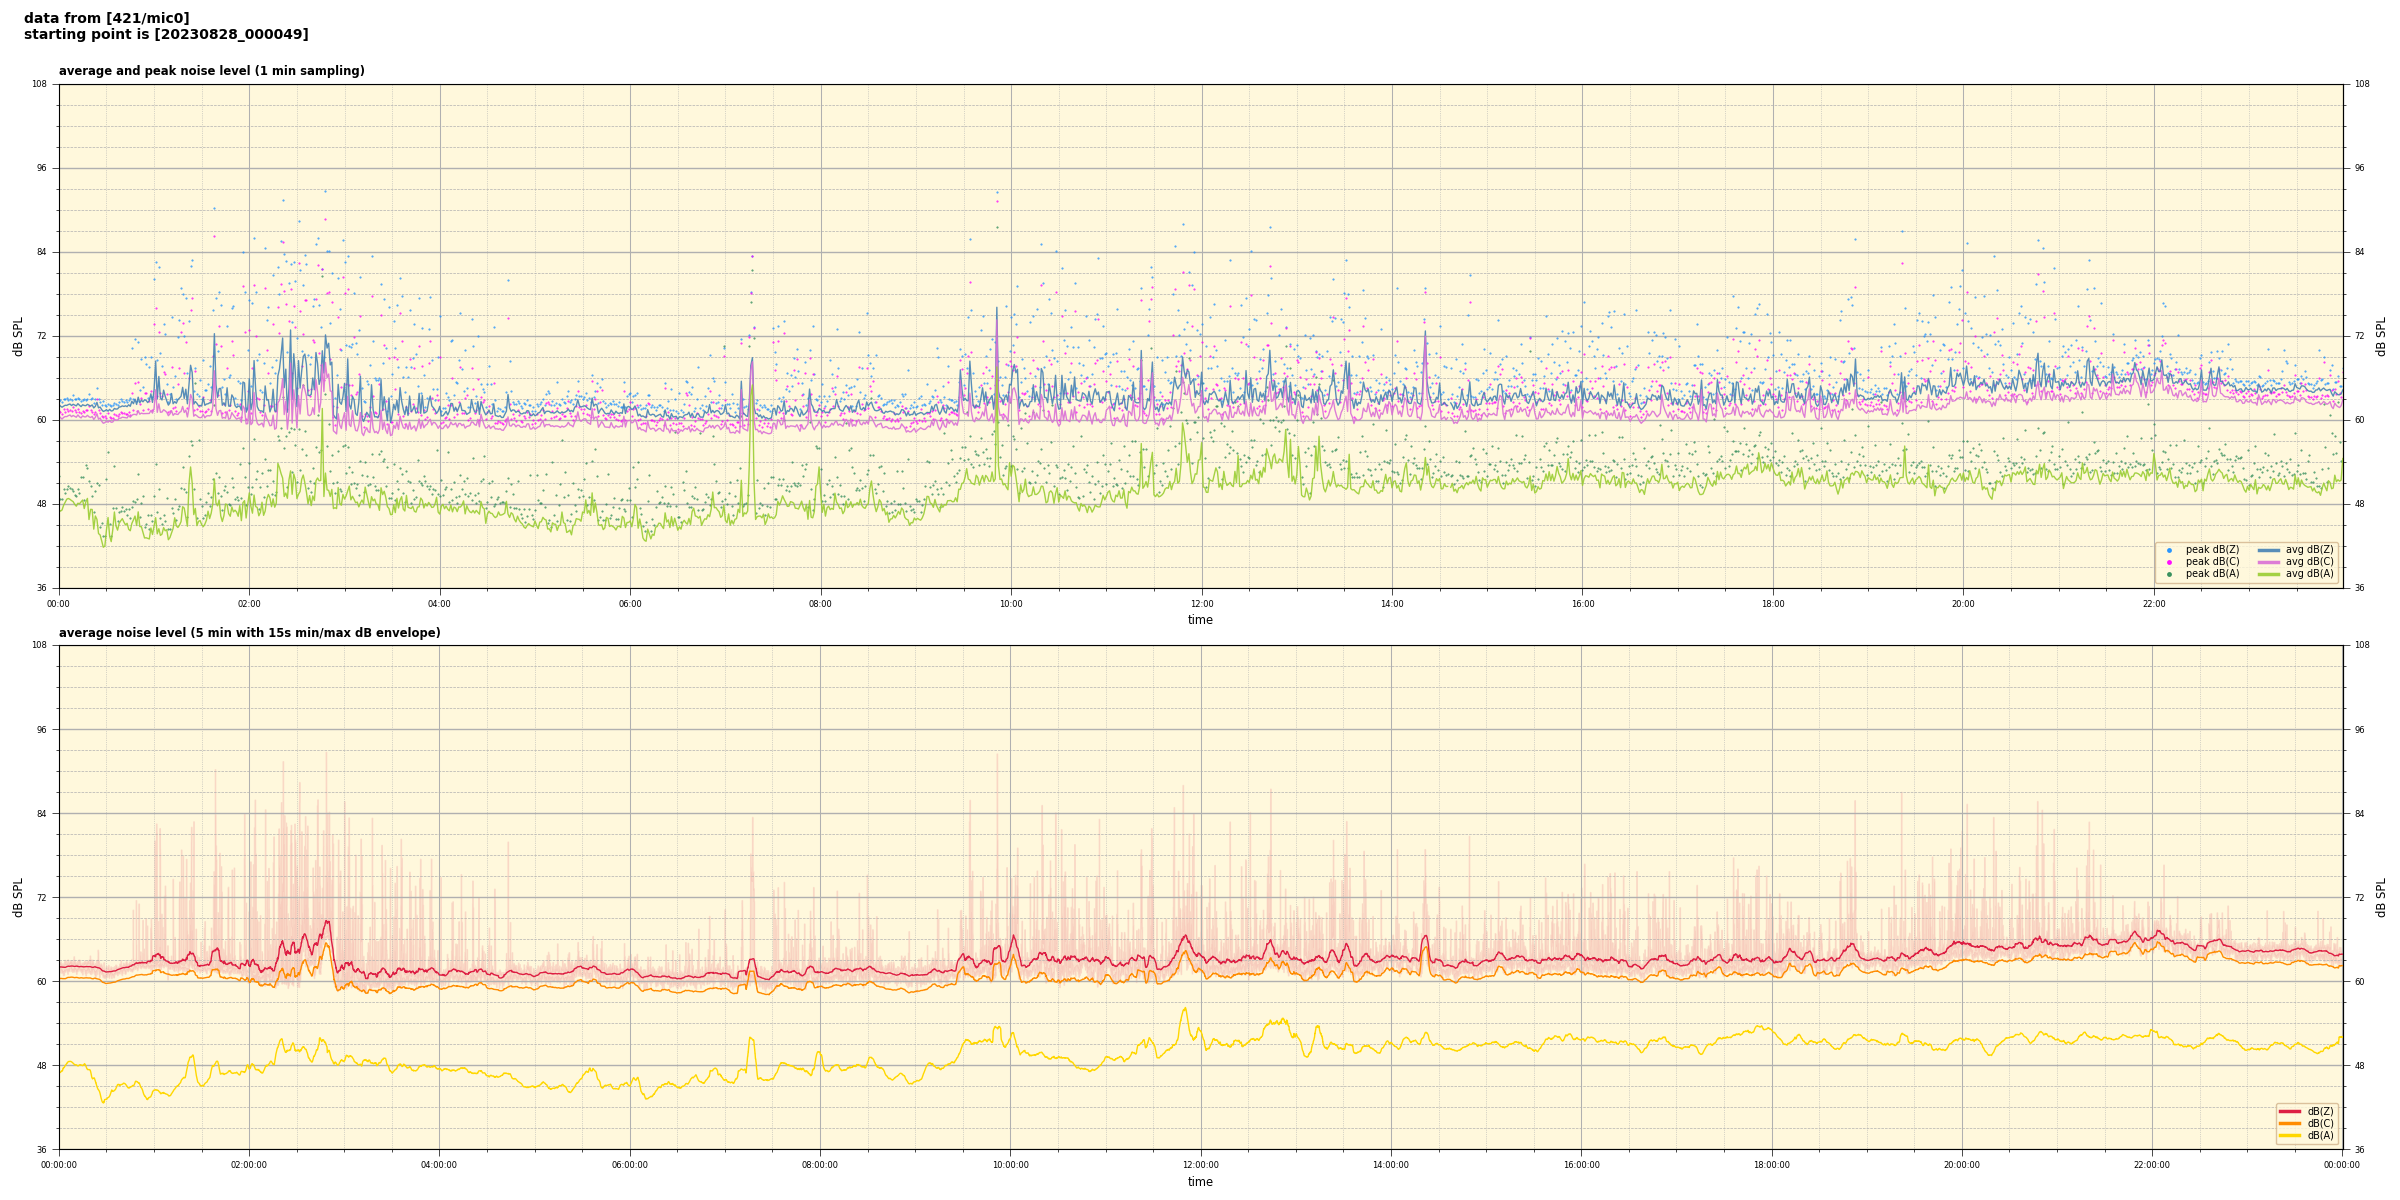The height and width of the screenshot is (1200, 2400).
Task: Click the 18:00:00 tick on bottom chart axis
Action: pos(1771,1165)
